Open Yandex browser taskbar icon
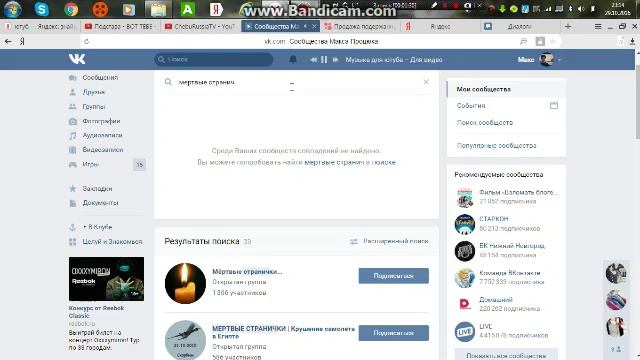640x360 pixels. click(x=216, y=9)
